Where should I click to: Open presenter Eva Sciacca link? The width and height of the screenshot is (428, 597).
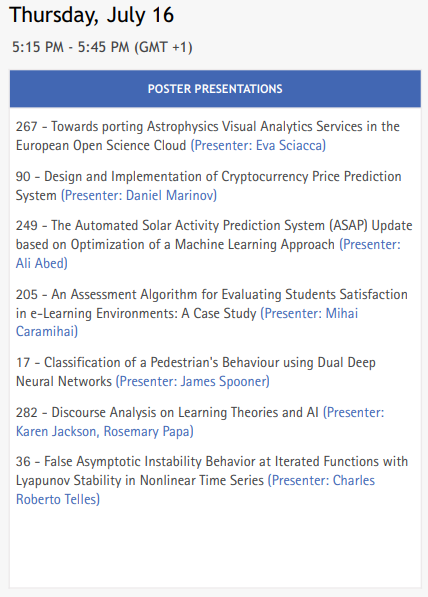[258, 145]
